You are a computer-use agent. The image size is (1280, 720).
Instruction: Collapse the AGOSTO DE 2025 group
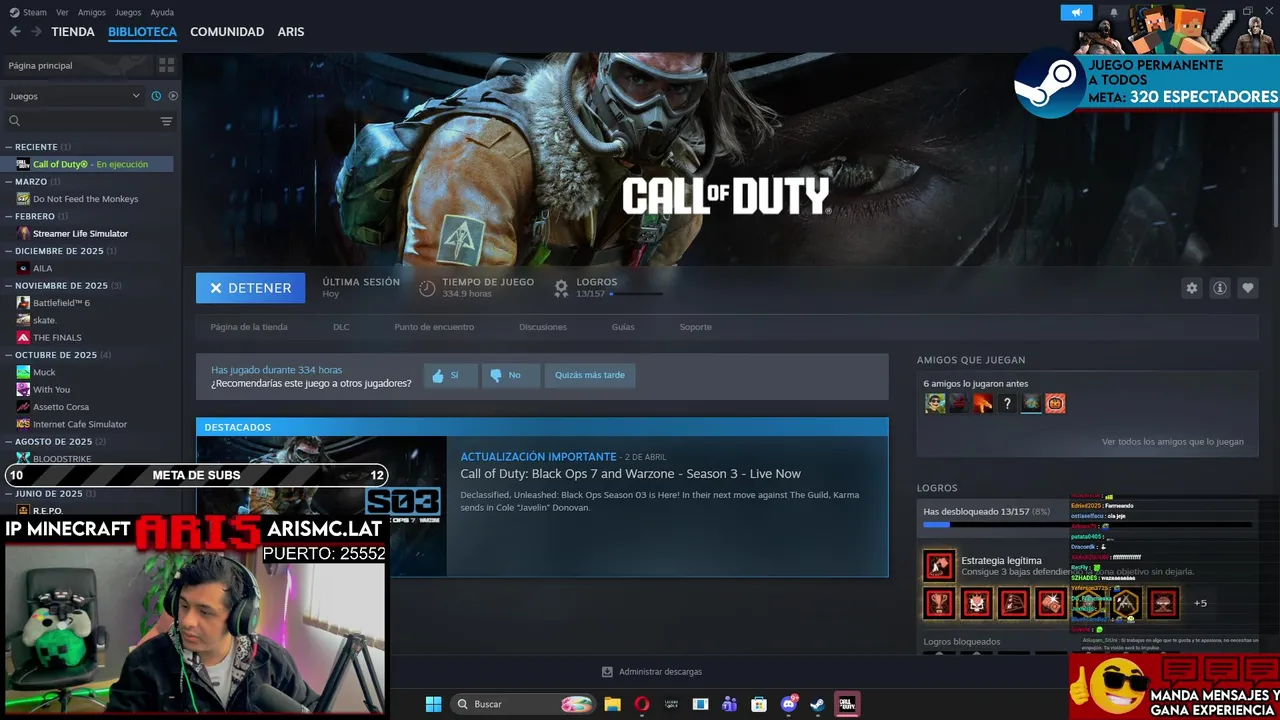coord(54,441)
